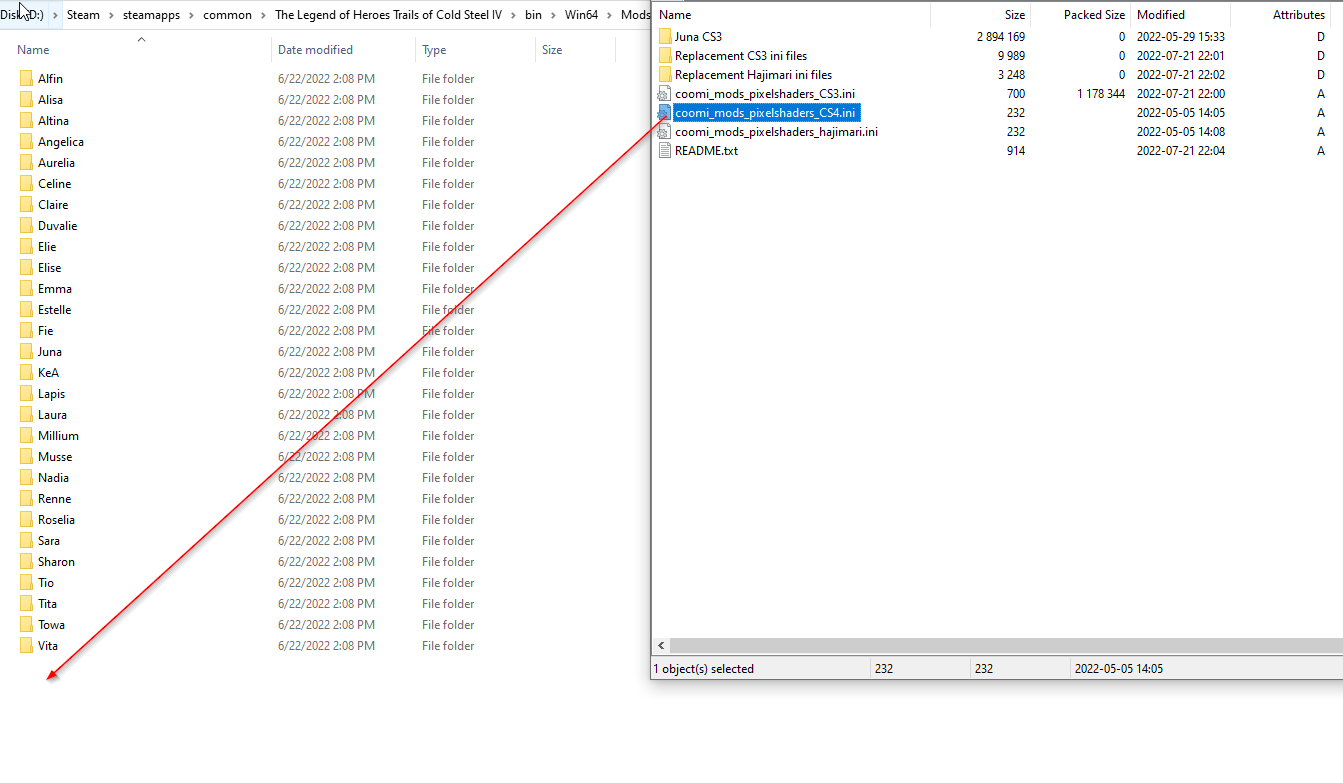Select the Duvalie folder icon
Image resolution: width=1343 pixels, height=783 pixels.
coord(26,225)
